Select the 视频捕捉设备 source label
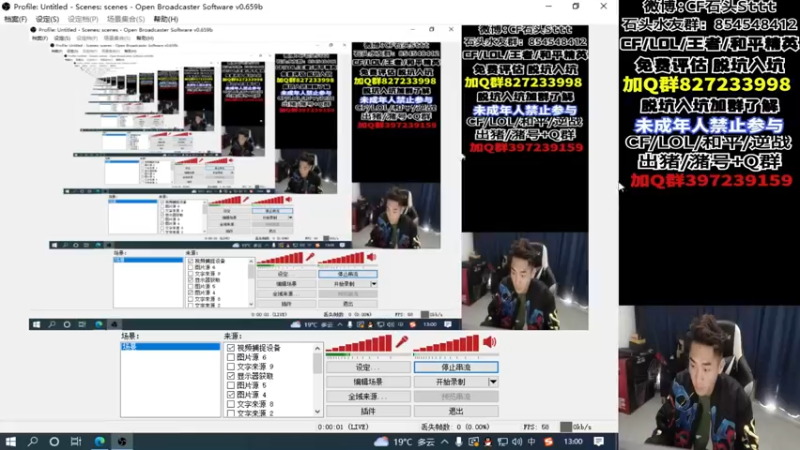The height and width of the screenshot is (450, 800). (259, 347)
